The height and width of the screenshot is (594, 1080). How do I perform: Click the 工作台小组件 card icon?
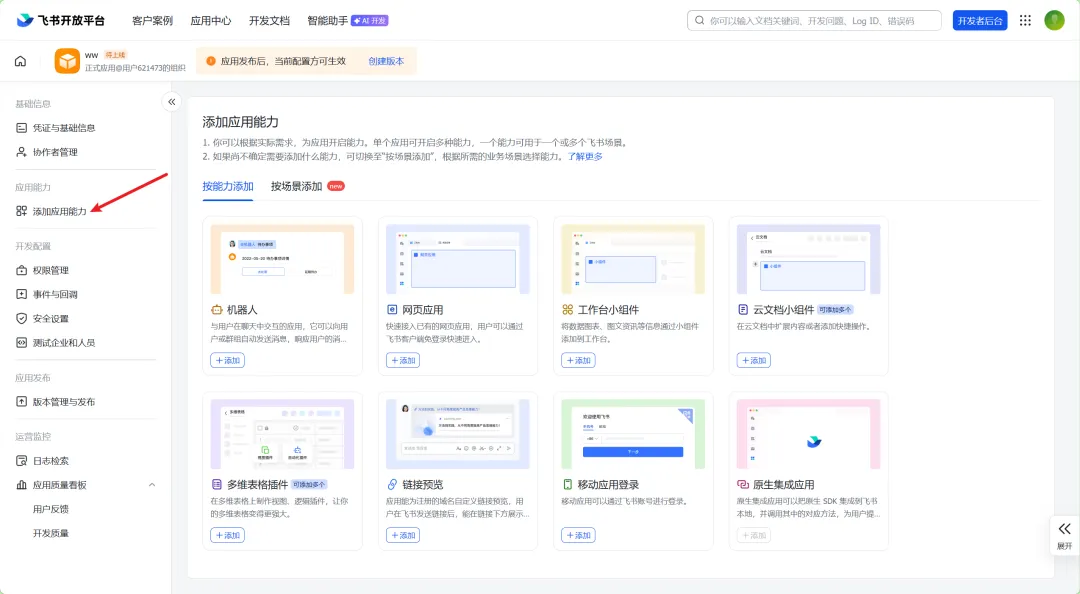coord(568,310)
